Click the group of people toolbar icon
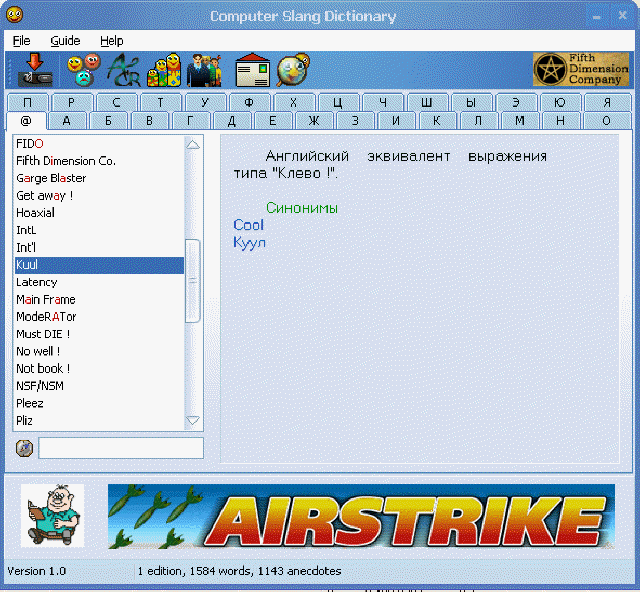 (204, 70)
